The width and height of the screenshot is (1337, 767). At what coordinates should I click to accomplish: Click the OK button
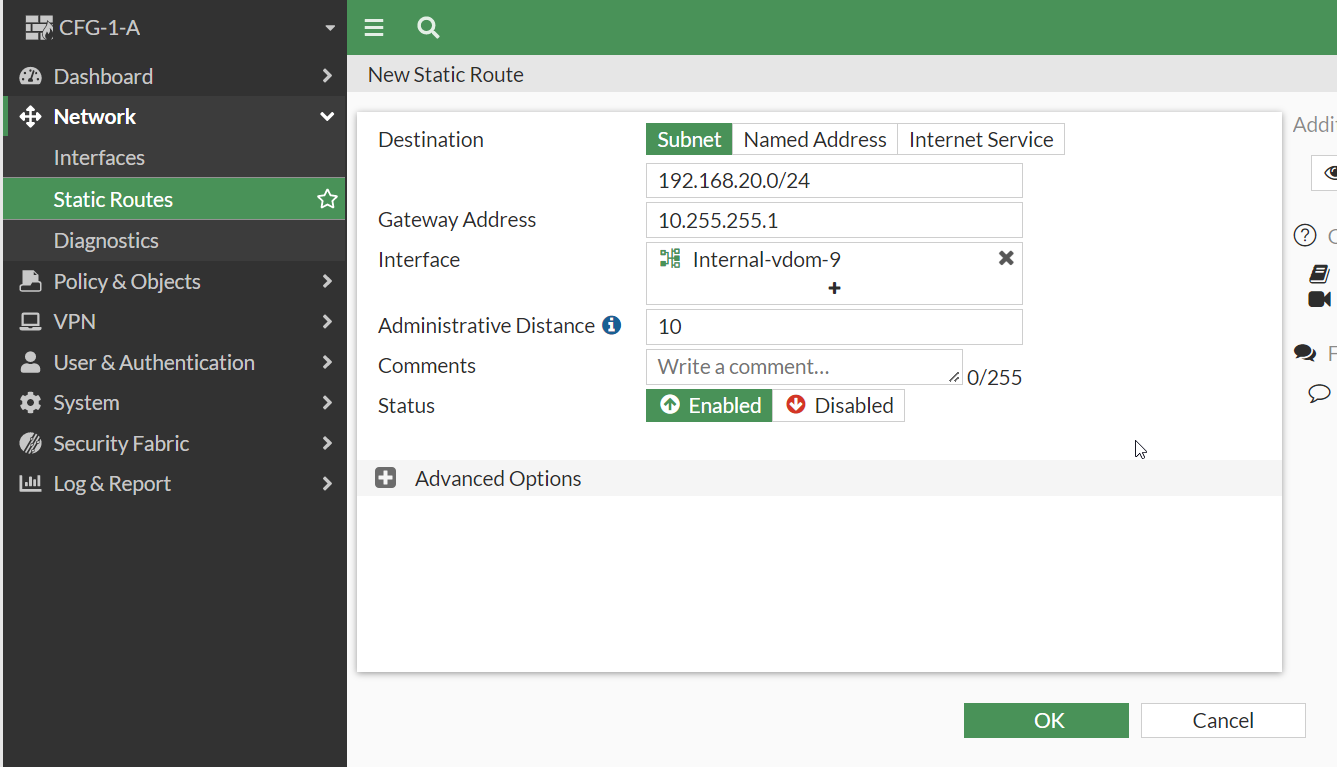pyautogui.click(x=1045, y=720)
